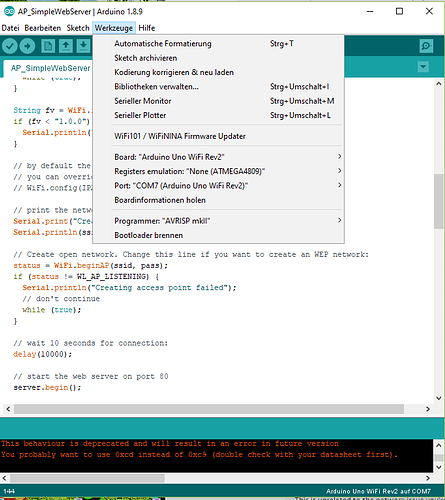445x500 pixels.
Task: Click the editor scroll-down arrow
Action: pos(439,398)
